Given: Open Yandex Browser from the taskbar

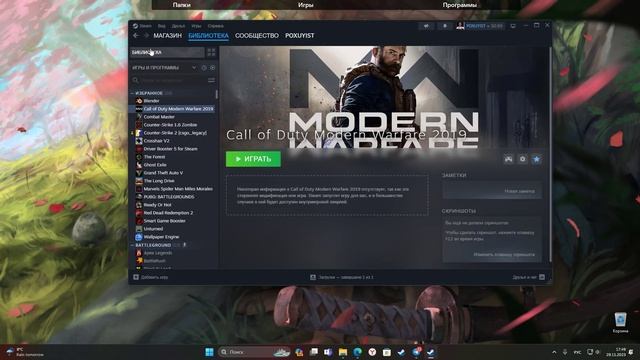Looking at the screenshot, I should pyautogui.click(x=372, y=352).
